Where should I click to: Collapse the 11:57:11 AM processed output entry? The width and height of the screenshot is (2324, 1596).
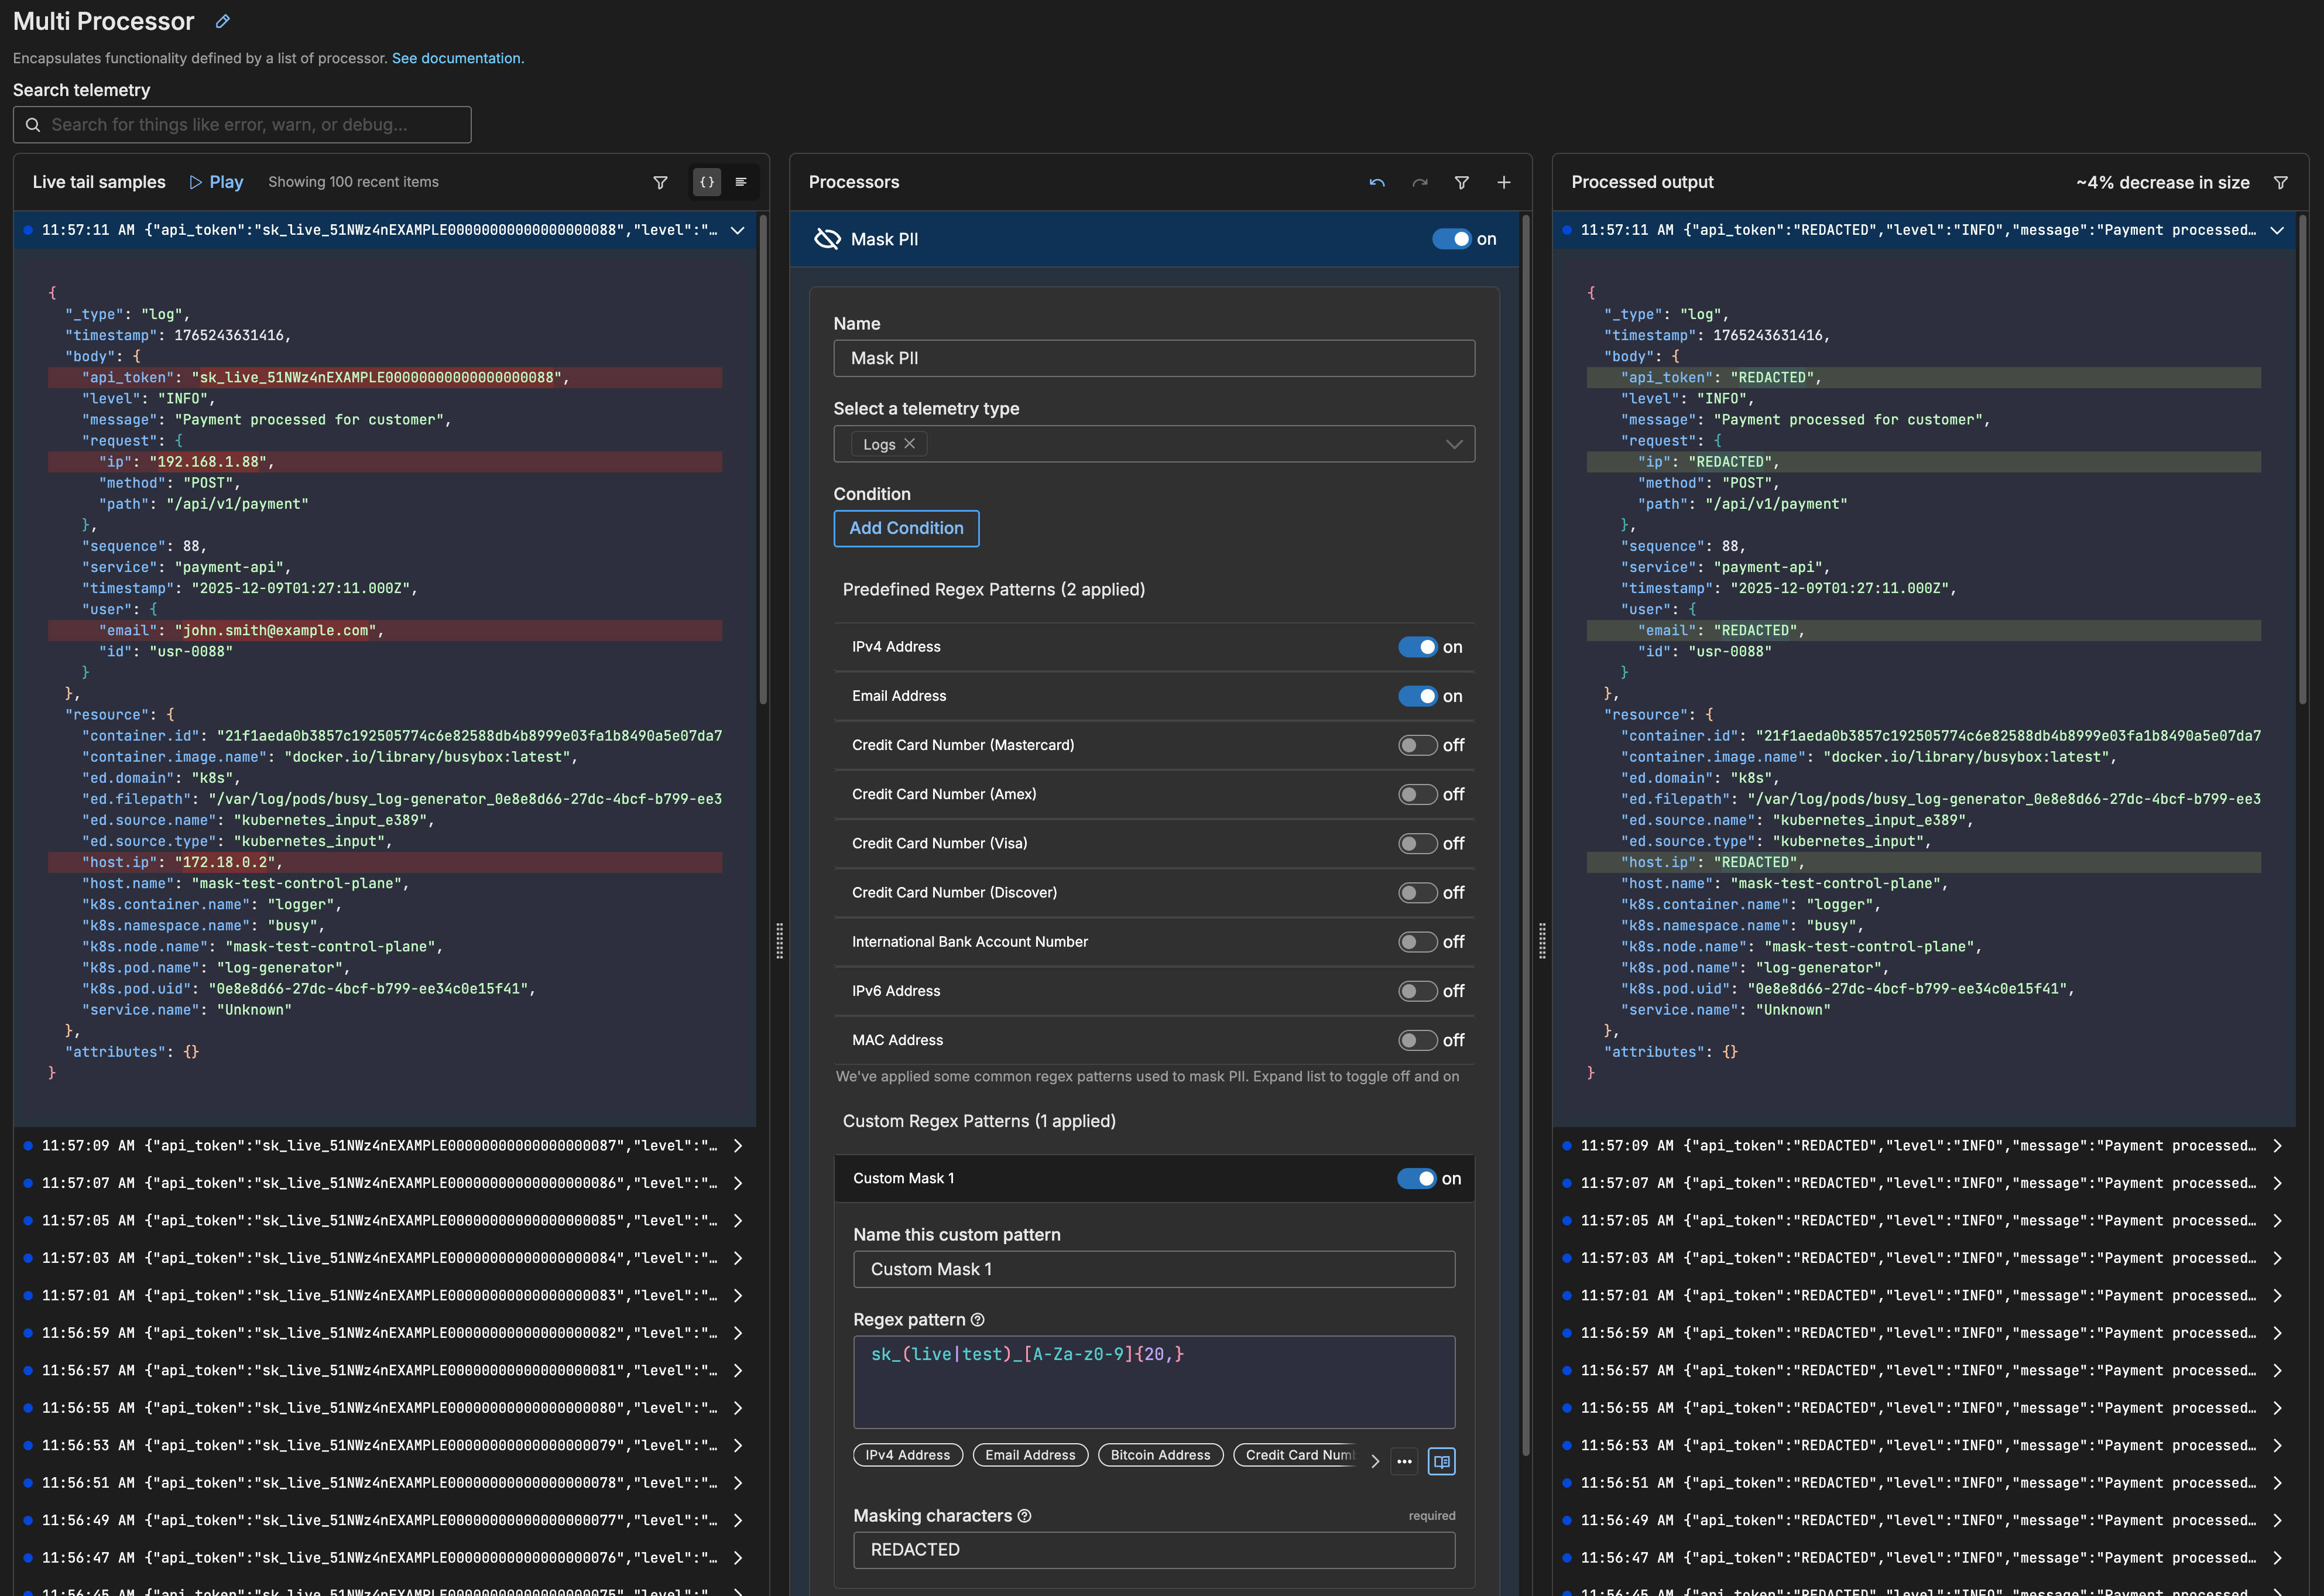tap(2277, 230)
